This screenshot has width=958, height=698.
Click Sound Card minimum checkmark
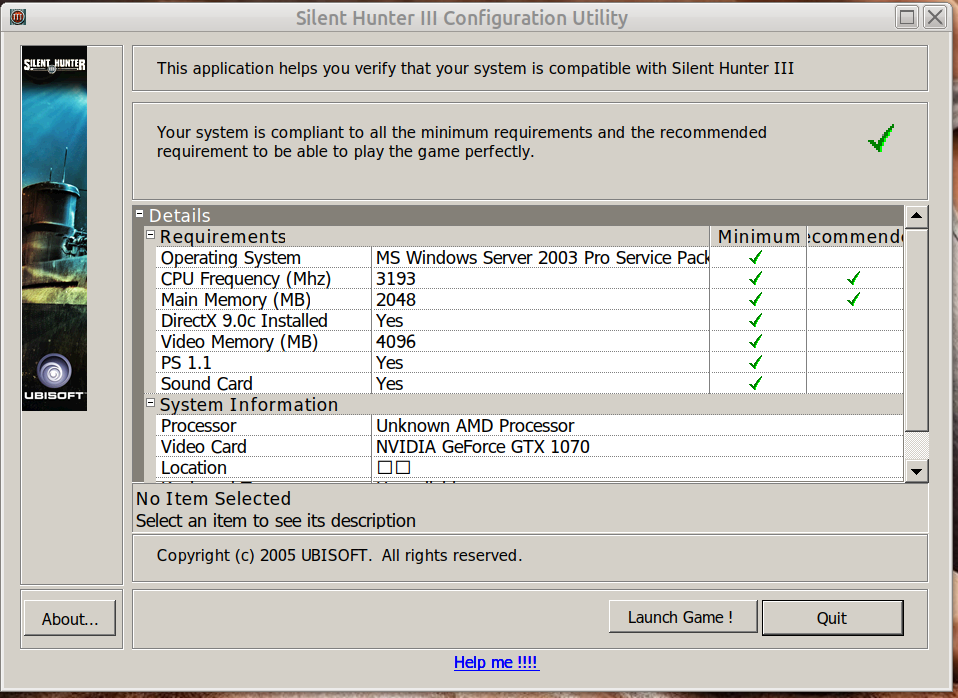coord(756,383)
